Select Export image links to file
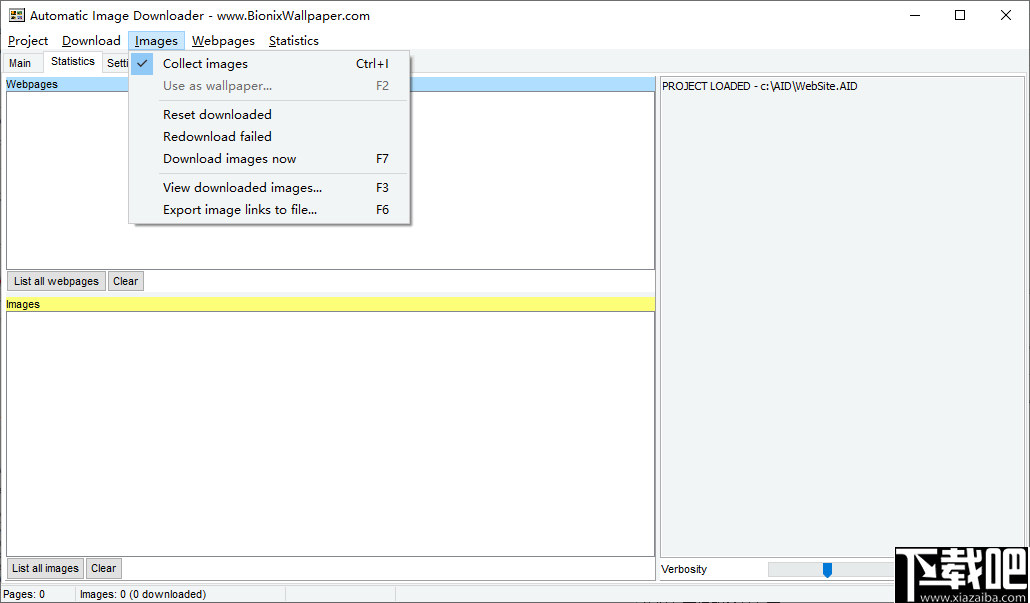Image resolution: width=1030 pixels, height=603 pixels. click(270, 210)
